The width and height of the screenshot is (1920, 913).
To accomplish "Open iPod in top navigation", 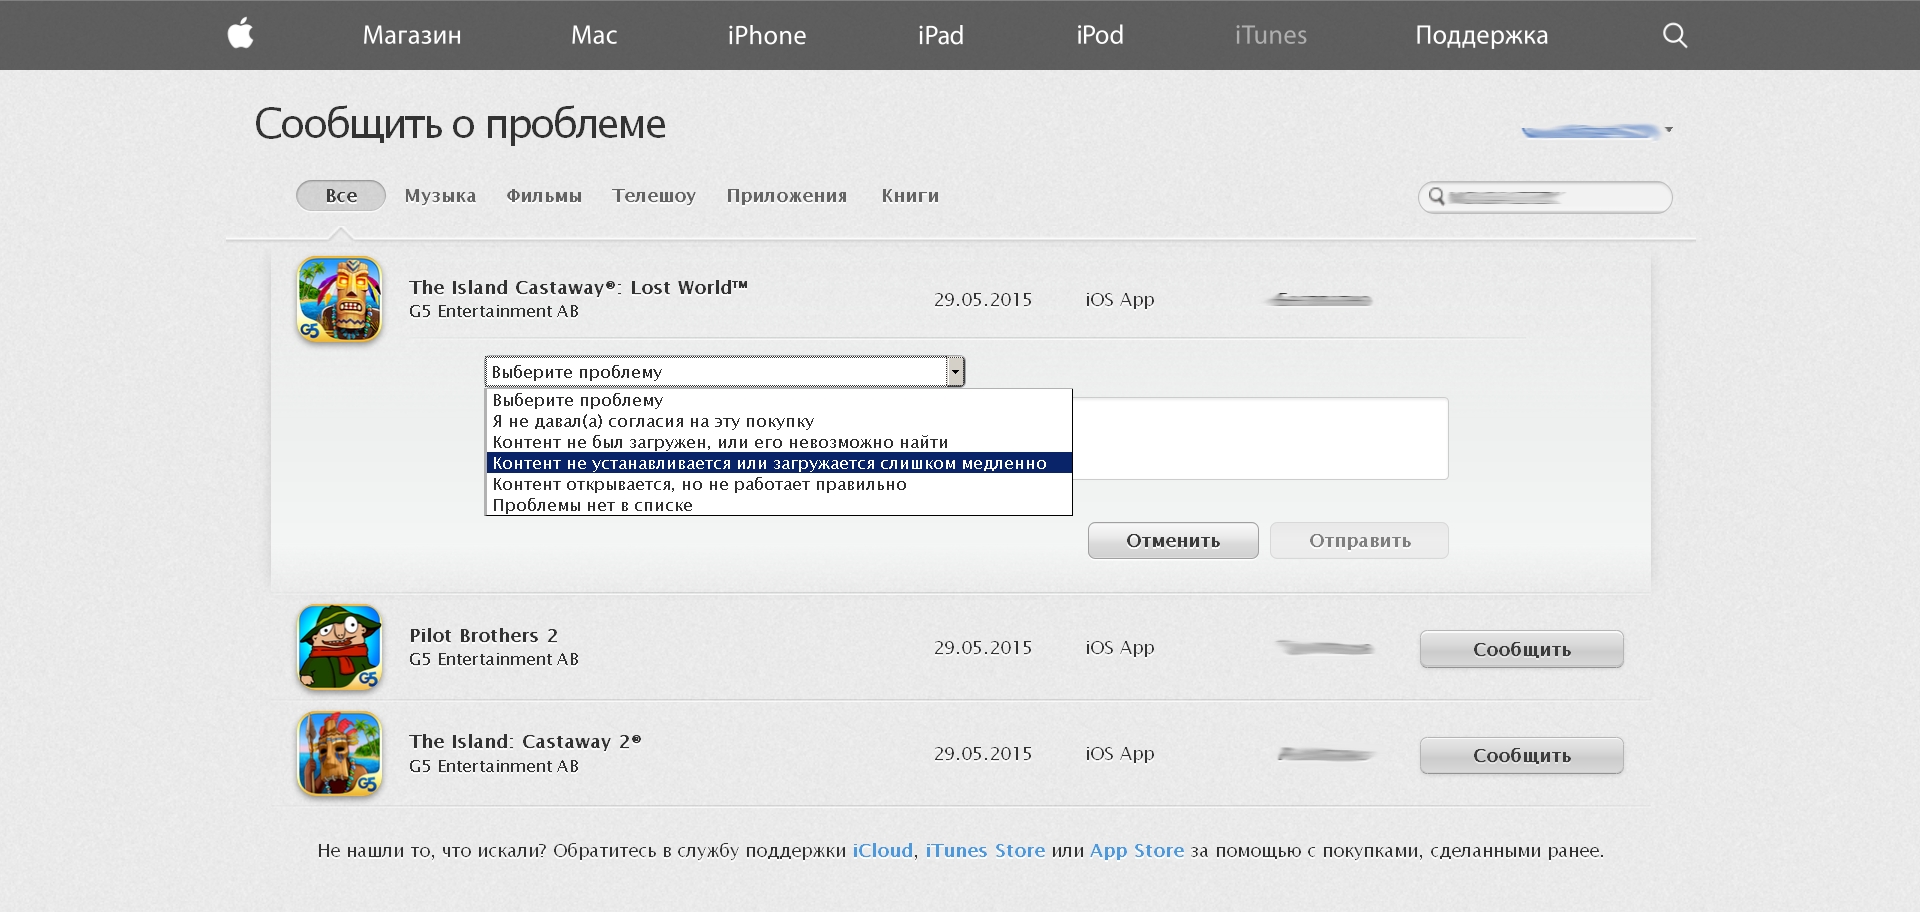I will pos(1100,35).
